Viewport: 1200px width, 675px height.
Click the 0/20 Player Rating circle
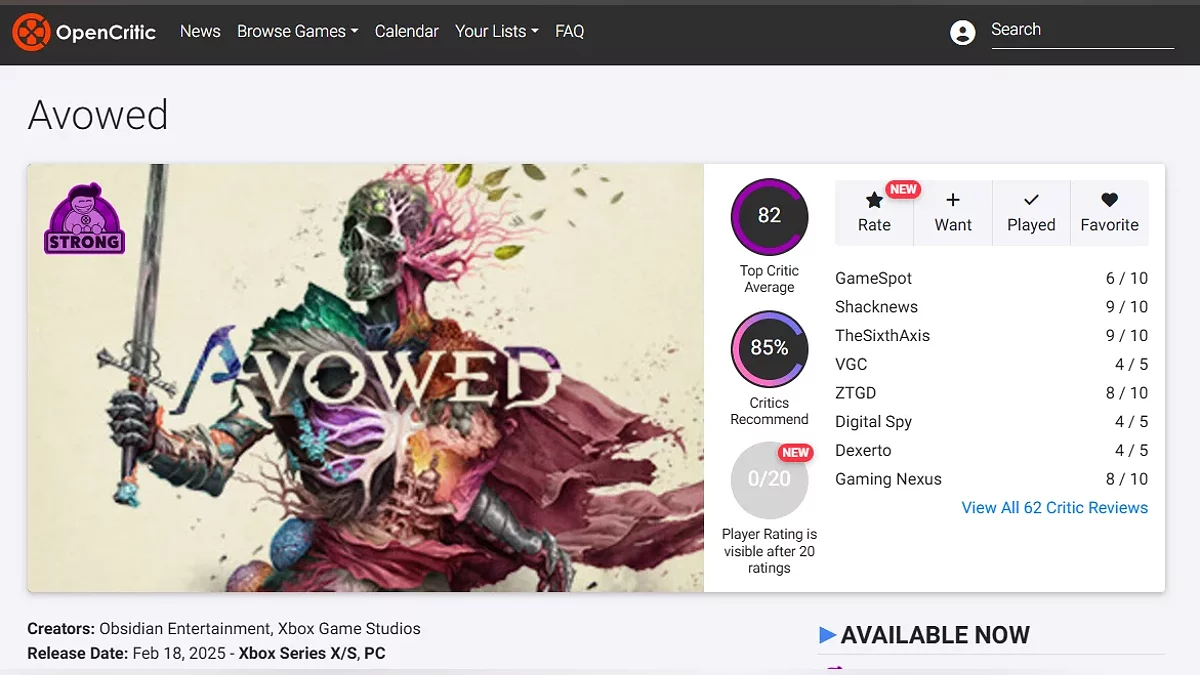(x=769, y=479)
